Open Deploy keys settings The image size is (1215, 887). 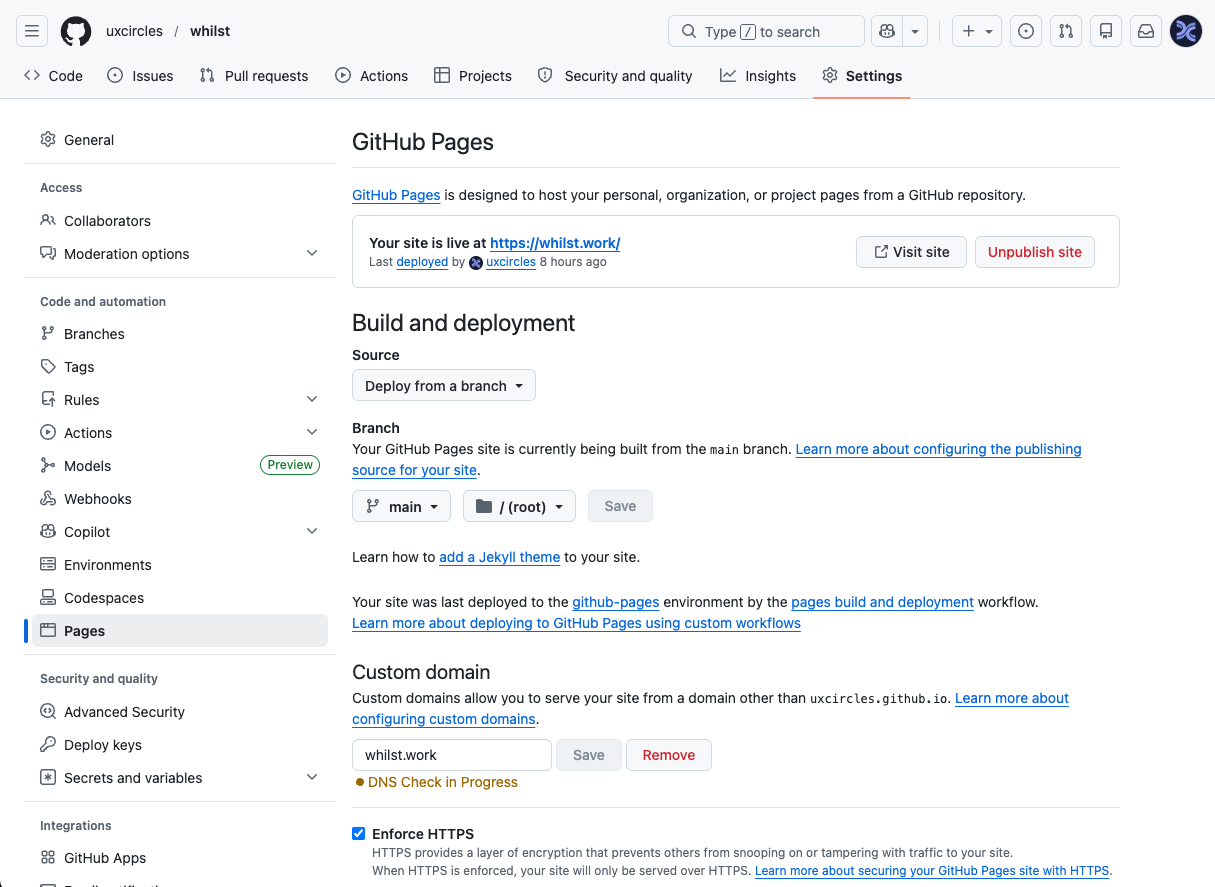(180, 745)
